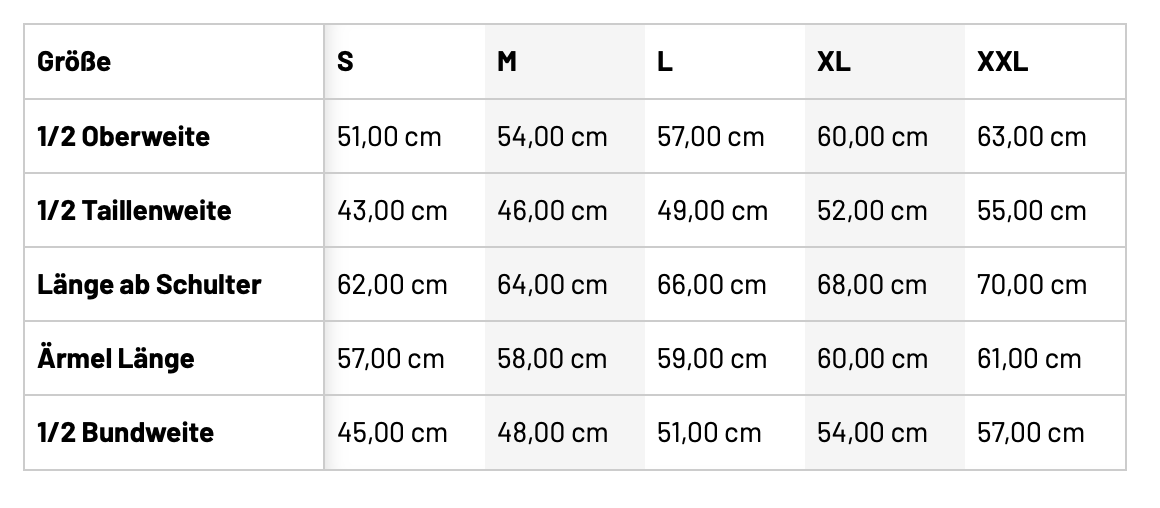The height and width of the screenshot is (508, 1160).
Task: Click the 46,00 cm Taillenweite value for M
Action: click(552, 210)
